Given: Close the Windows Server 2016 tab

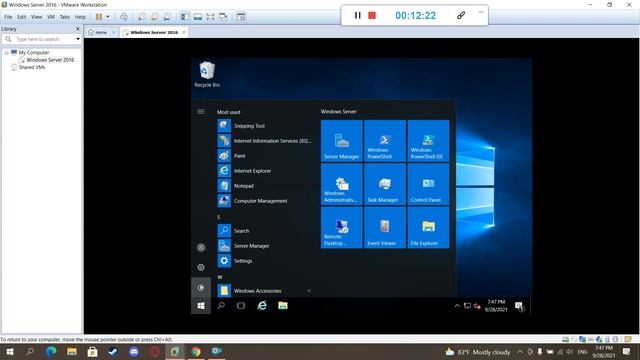Looking at the screenshot, I should point(184,32).
